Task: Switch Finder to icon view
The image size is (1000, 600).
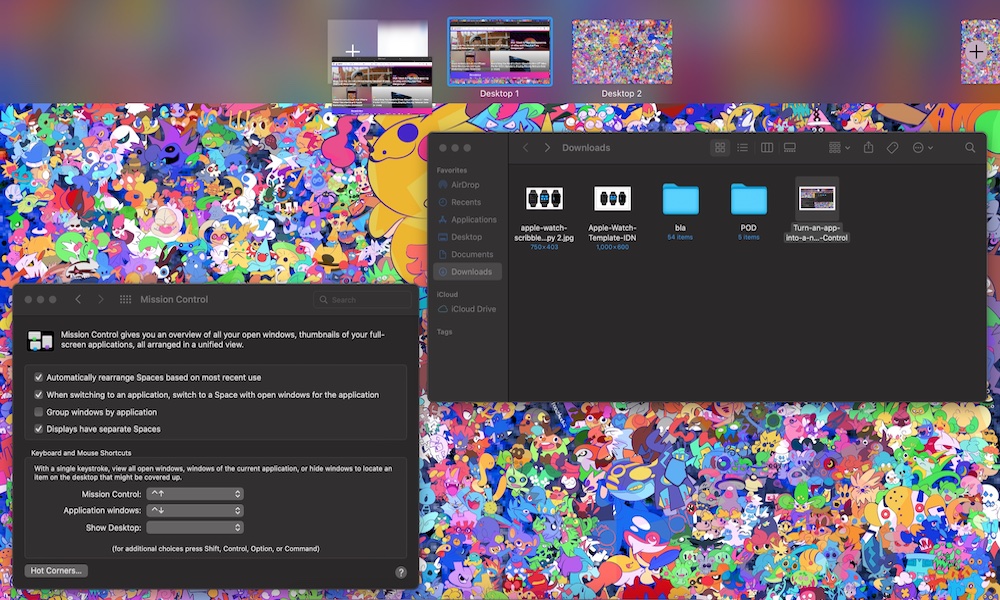Action: pyautogui.click(x=720, y=148)
